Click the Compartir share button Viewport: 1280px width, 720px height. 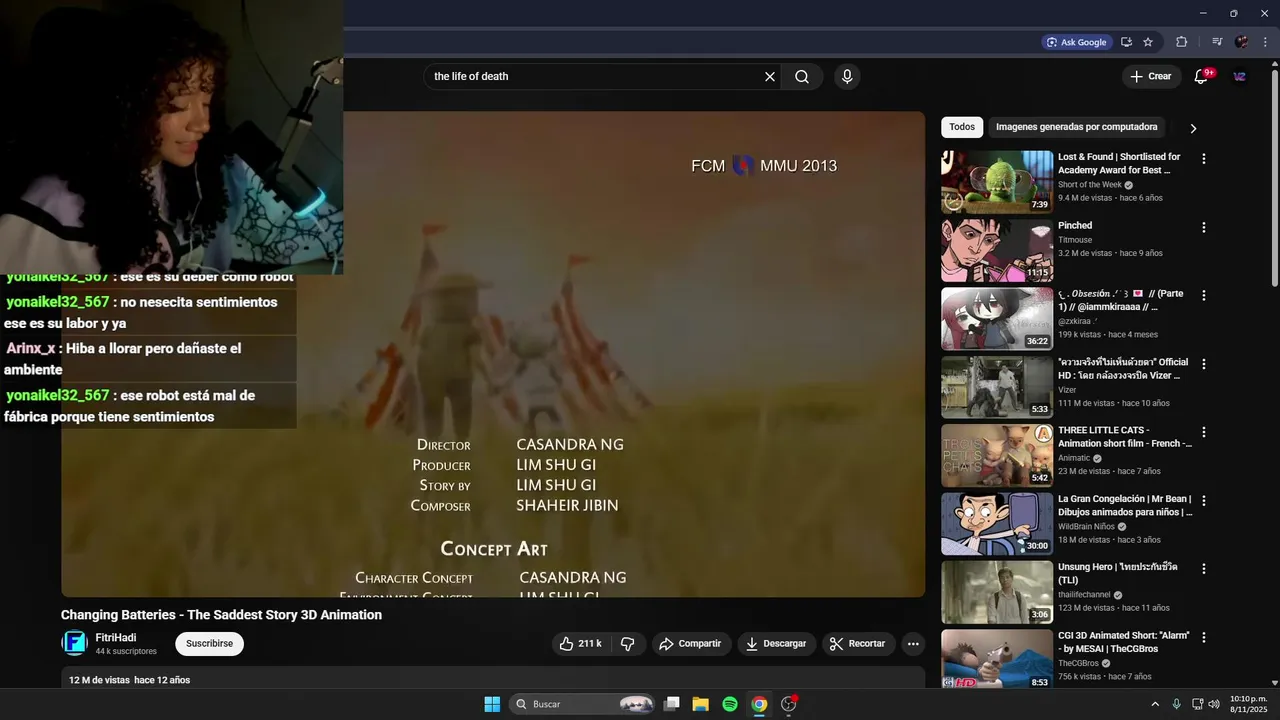[x=690, y=644]
